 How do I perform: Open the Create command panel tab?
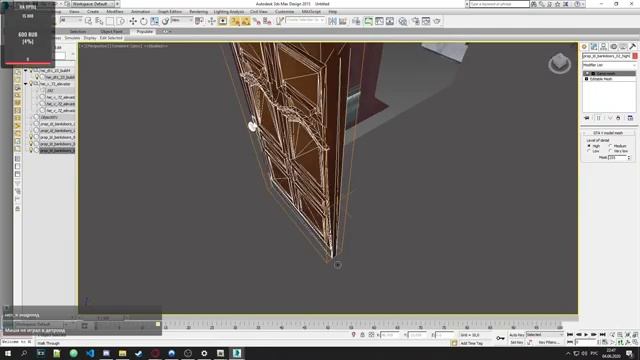coord(584,47)
